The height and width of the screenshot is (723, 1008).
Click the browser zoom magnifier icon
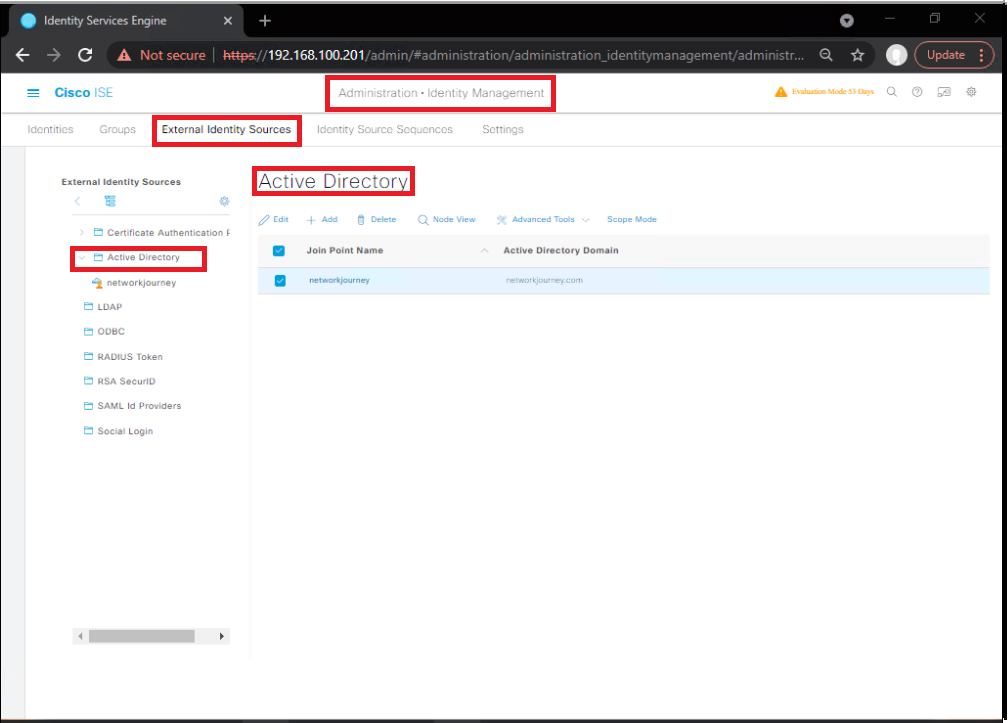coord(826,55)
